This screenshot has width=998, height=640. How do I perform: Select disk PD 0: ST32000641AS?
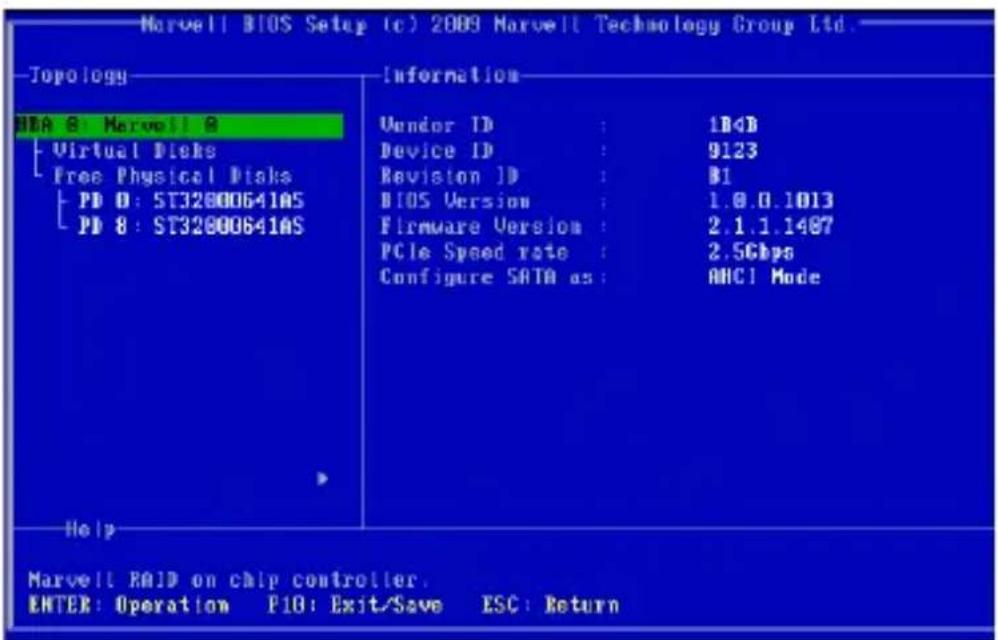coord(191,201)
